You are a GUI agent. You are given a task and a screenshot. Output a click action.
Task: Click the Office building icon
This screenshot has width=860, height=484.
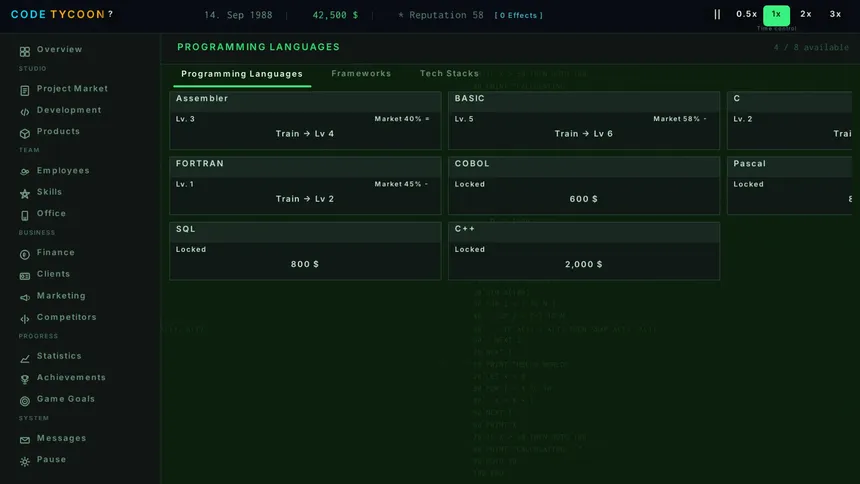(x=25, y=216)
